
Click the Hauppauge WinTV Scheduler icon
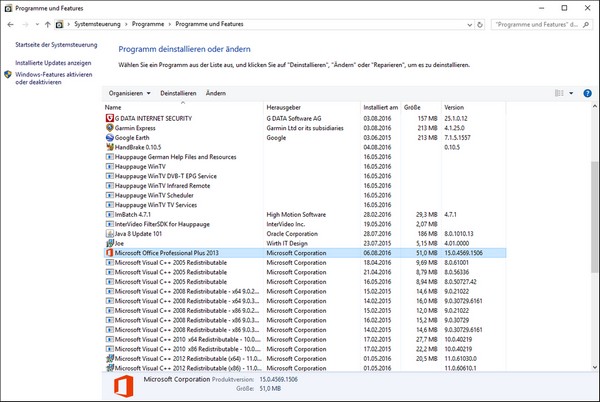click(x=109, y=195)
